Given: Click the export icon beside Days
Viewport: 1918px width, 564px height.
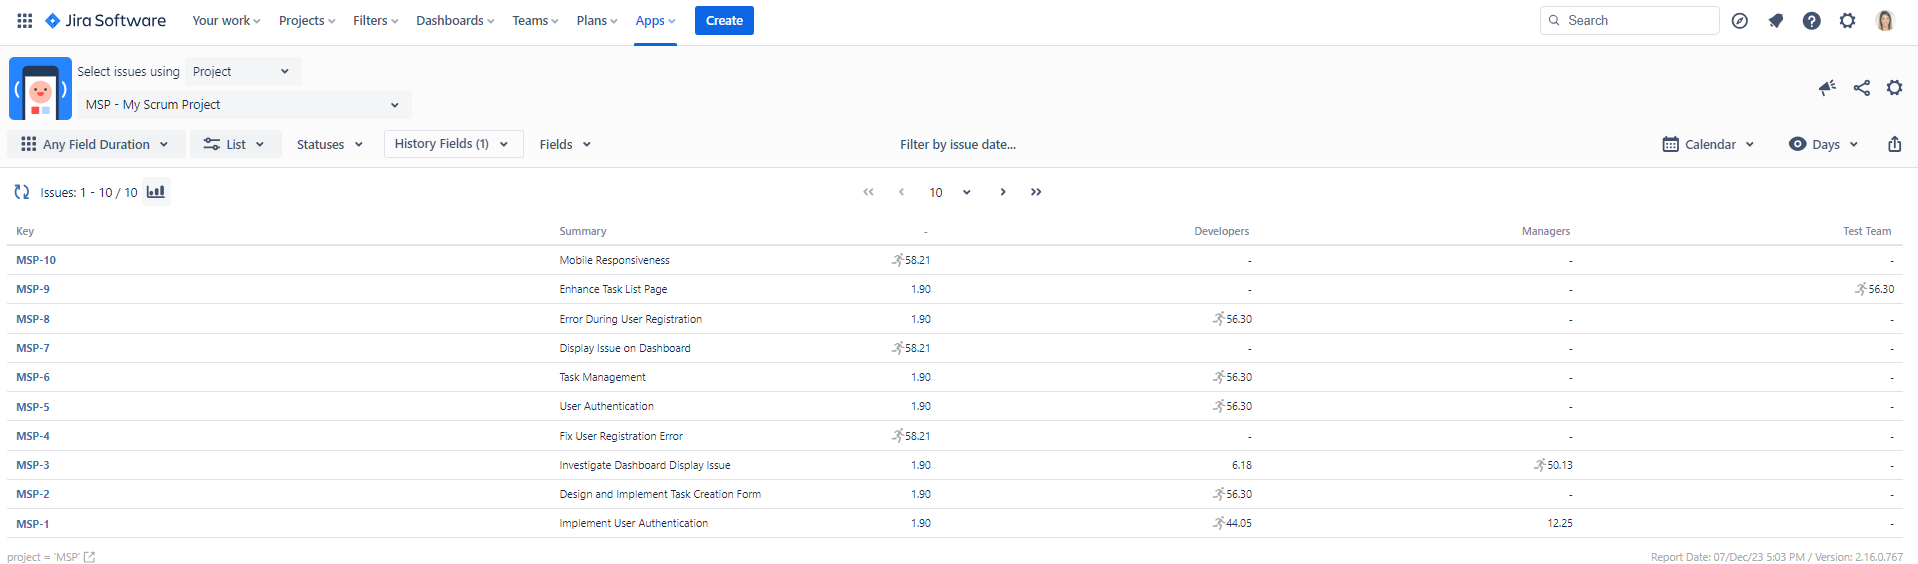Looking at the screenshot, I should 1894,144.
